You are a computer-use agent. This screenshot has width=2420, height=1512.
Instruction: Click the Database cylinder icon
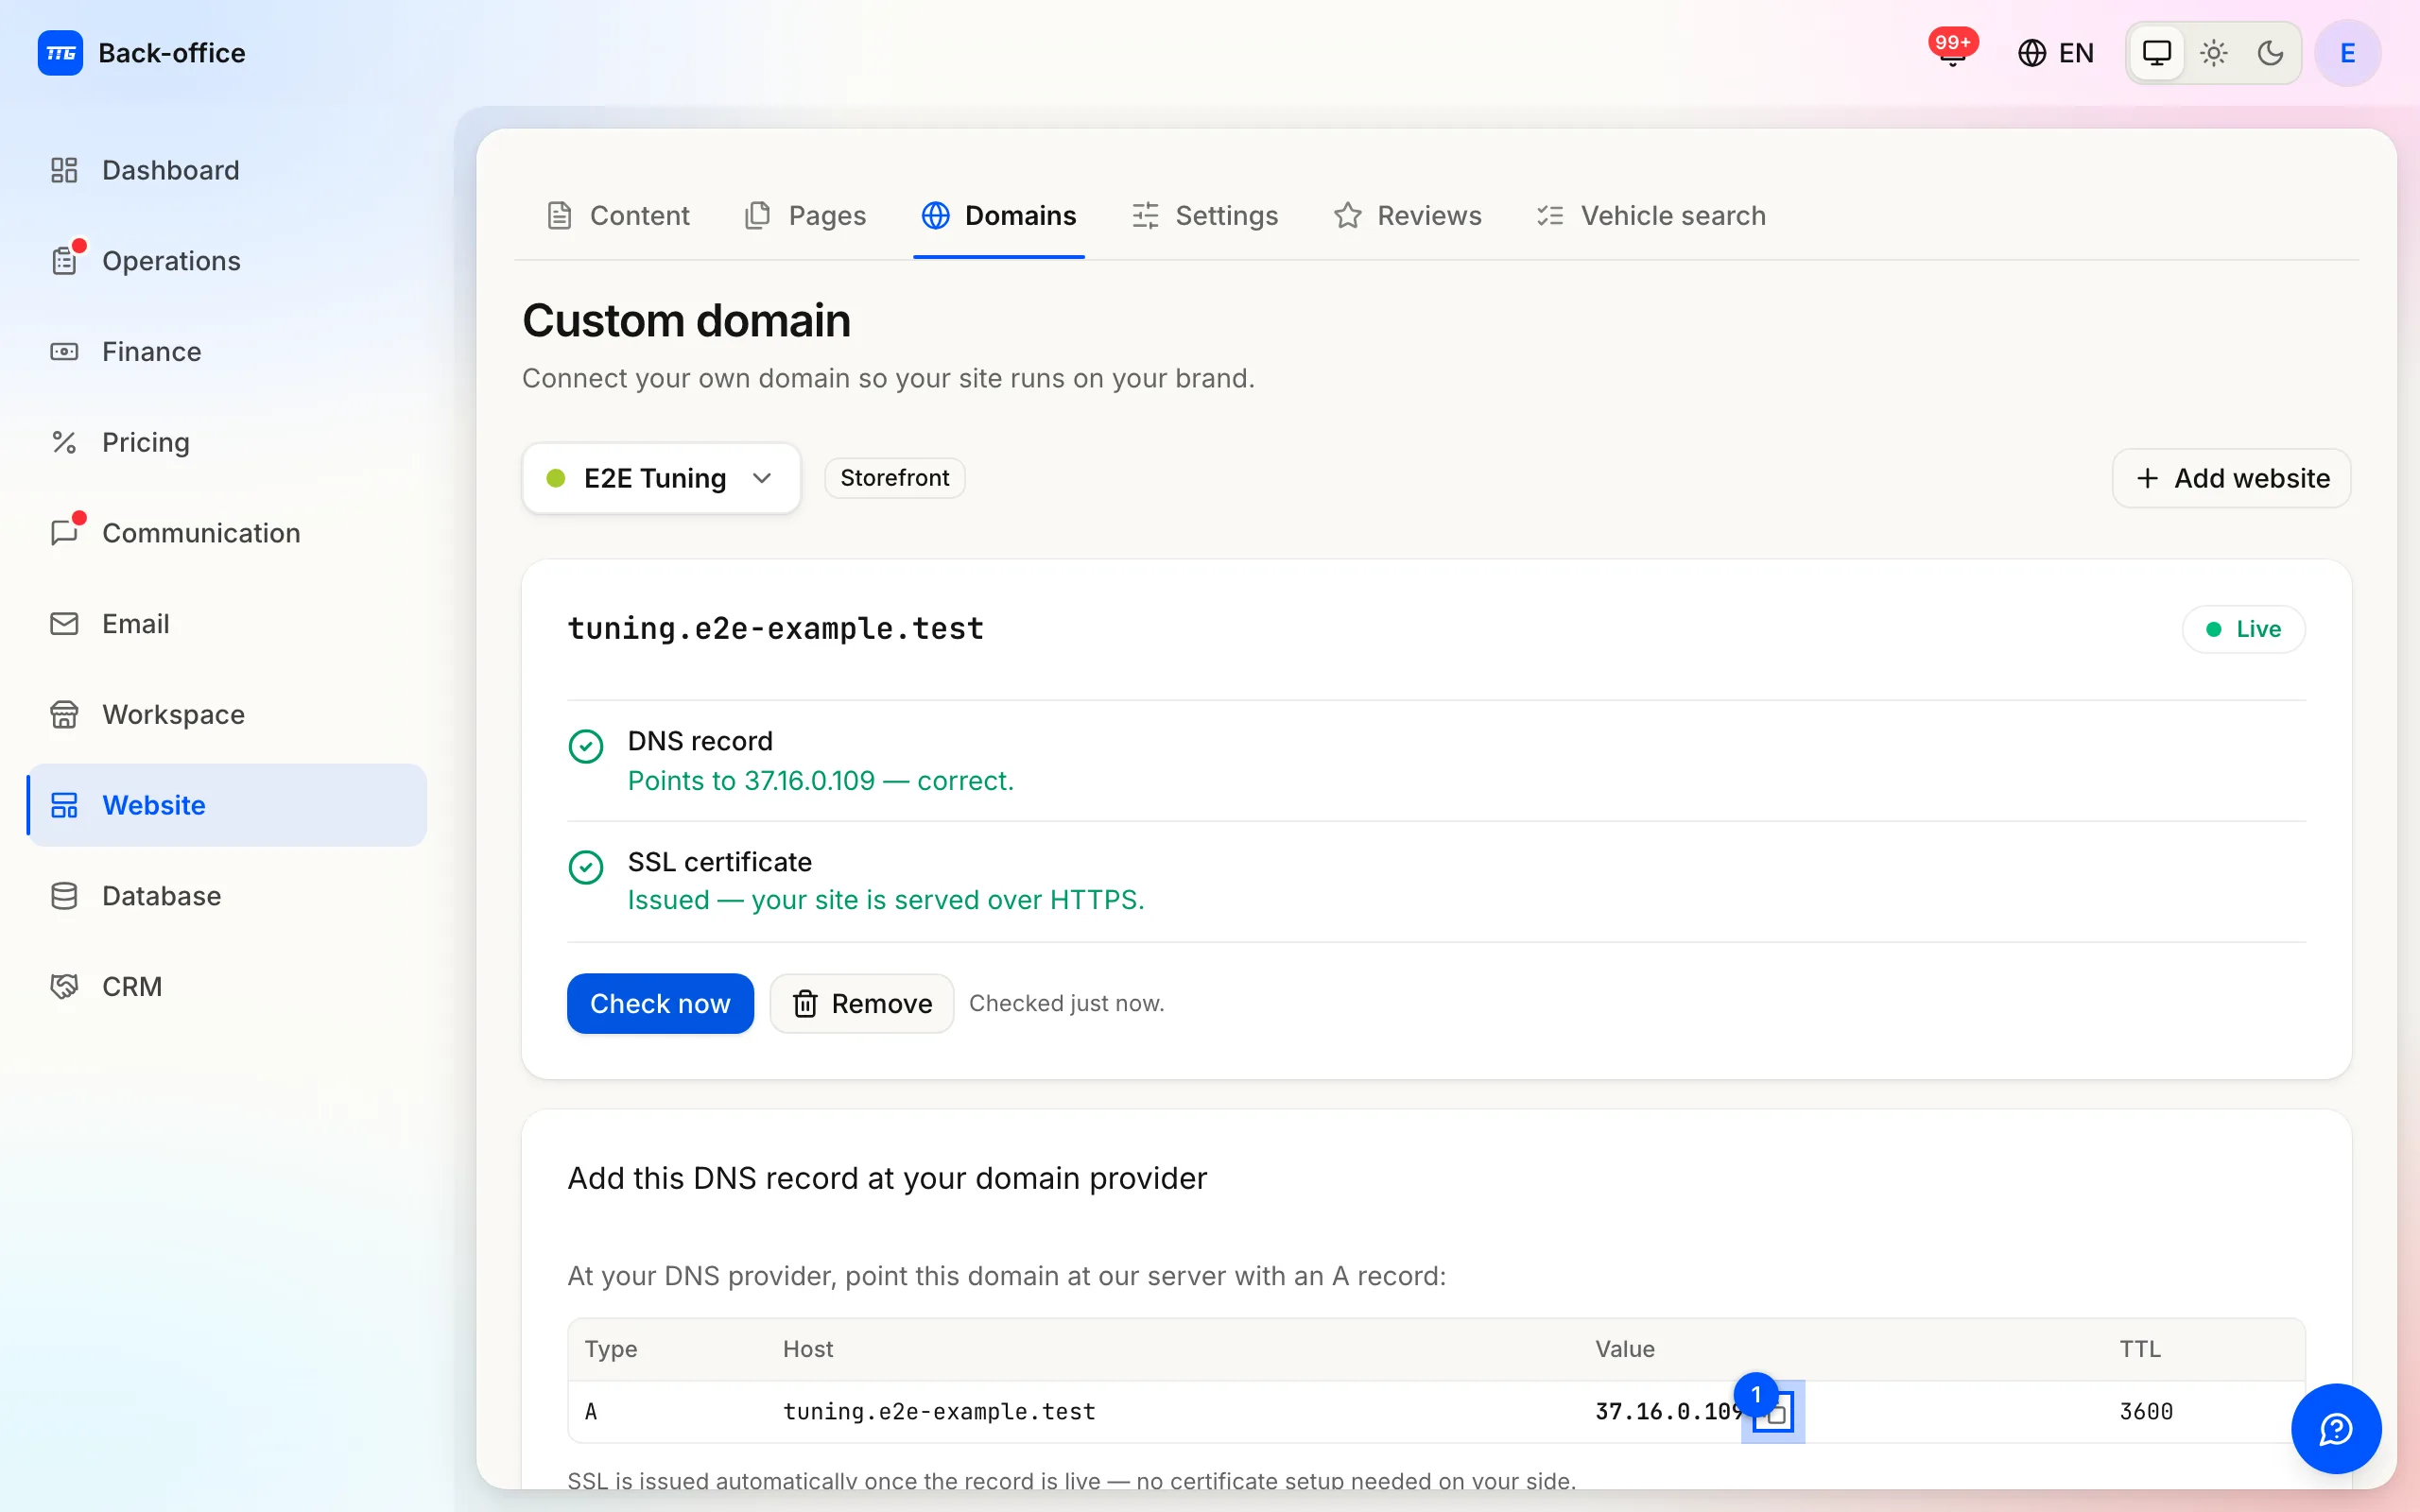(64, 896)
